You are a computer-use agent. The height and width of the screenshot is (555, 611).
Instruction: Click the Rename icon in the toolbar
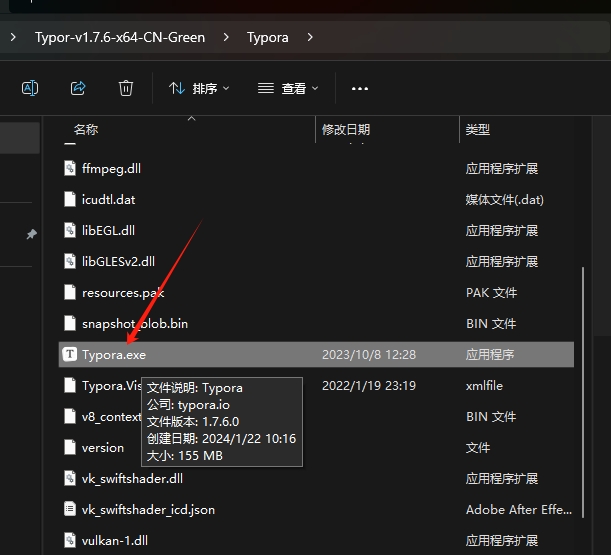coord(30,88)
